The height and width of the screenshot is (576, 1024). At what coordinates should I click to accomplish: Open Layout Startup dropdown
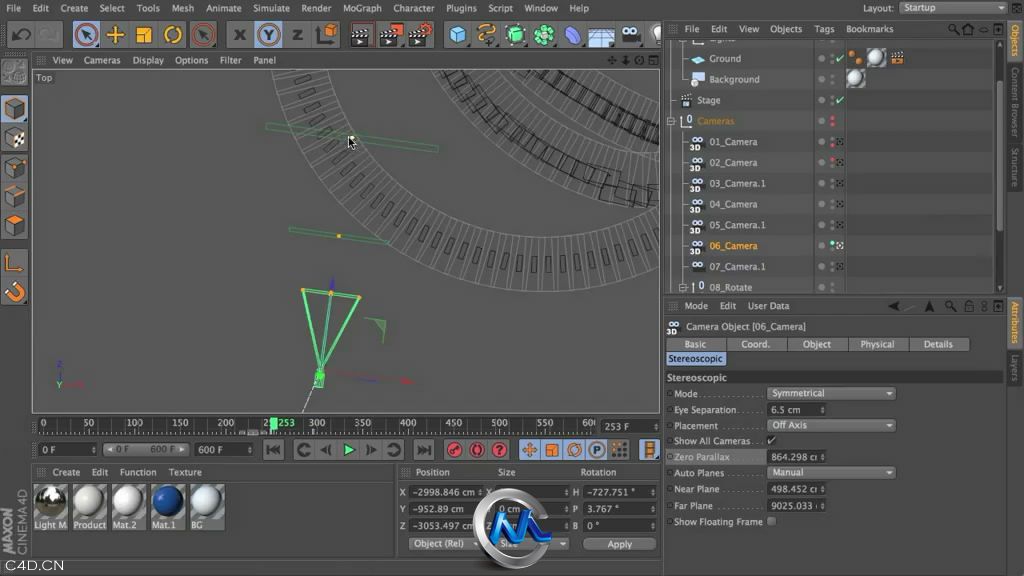[x=953, y=8]
